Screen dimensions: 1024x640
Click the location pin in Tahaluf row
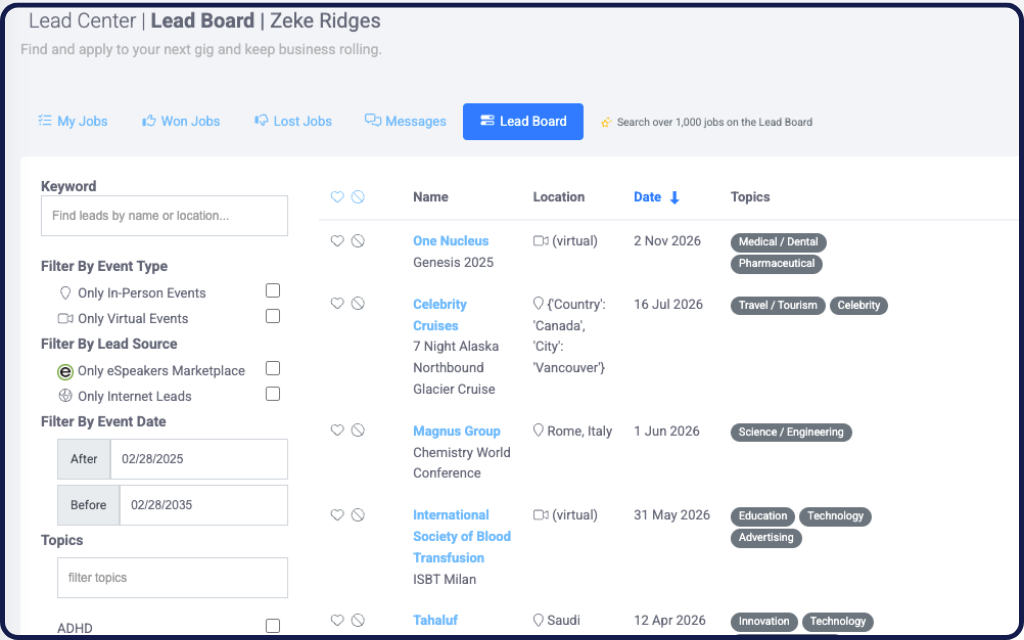(538, 620)
